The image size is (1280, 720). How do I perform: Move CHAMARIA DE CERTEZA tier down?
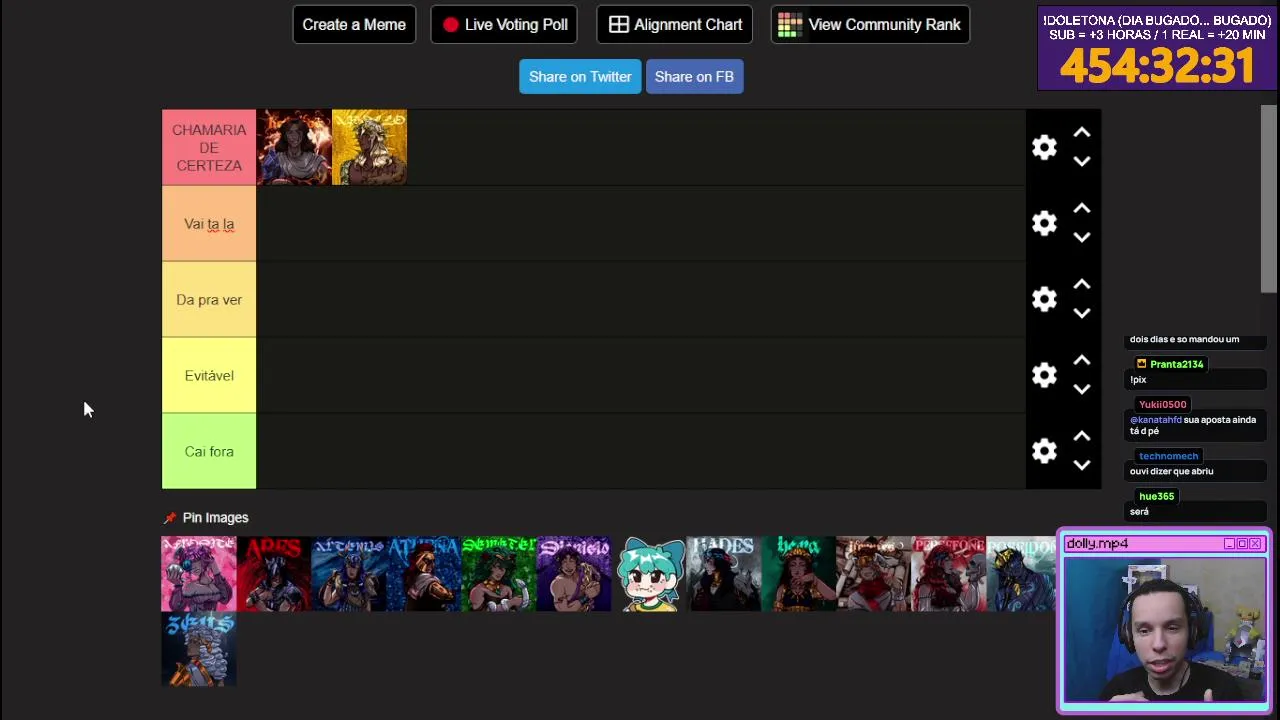[x=1081, y=161]
